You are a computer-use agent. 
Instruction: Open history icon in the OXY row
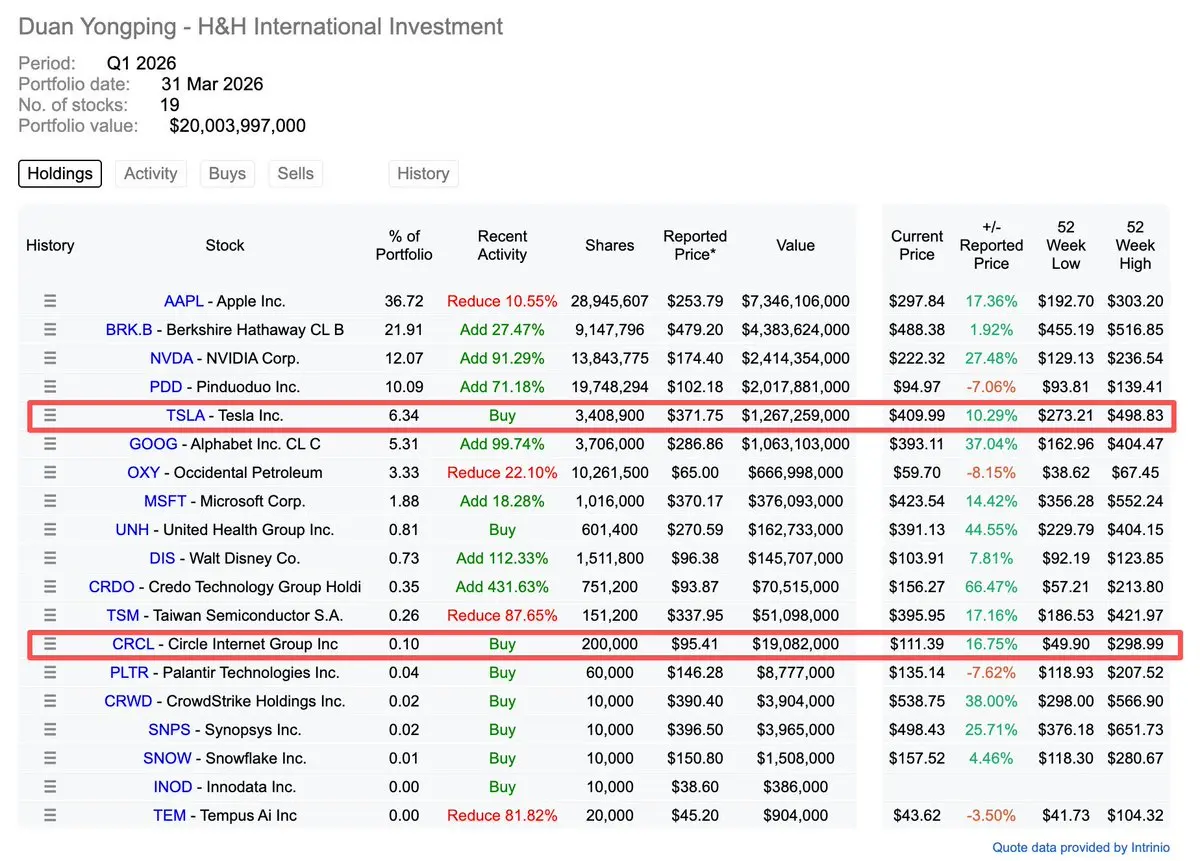click(x=50, y=472)
